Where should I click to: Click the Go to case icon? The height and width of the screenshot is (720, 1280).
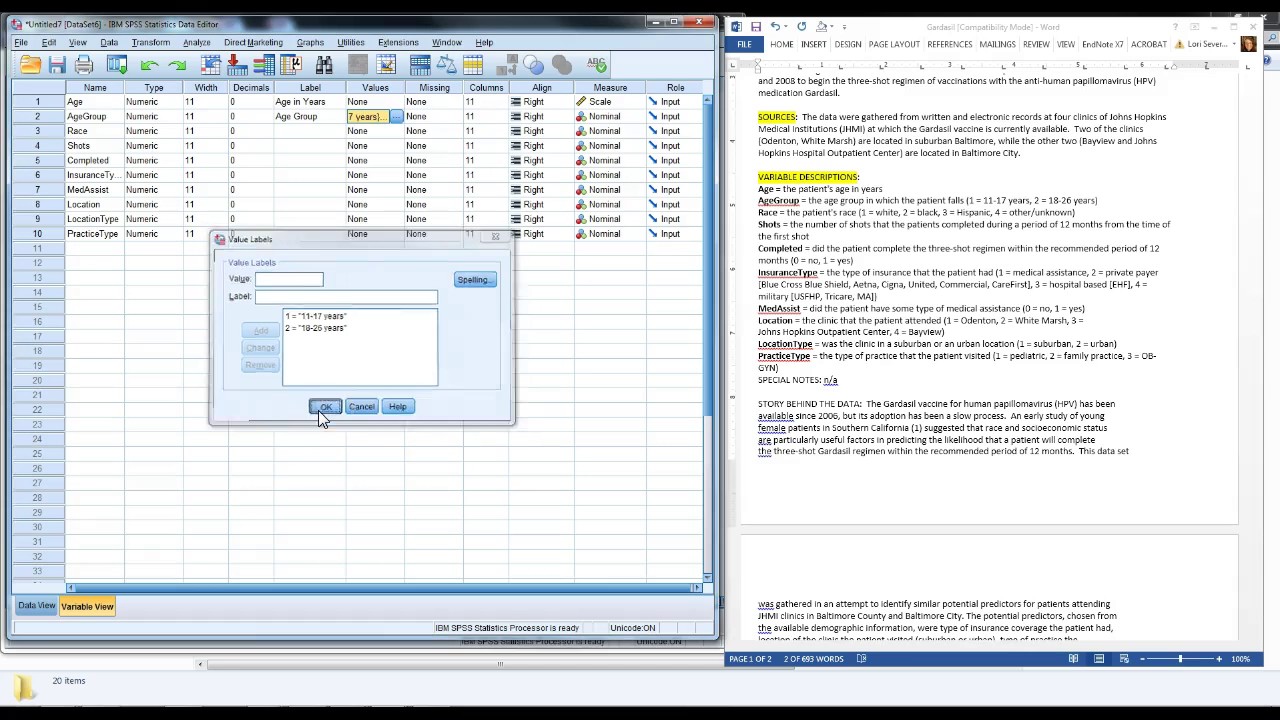point(210,65)
